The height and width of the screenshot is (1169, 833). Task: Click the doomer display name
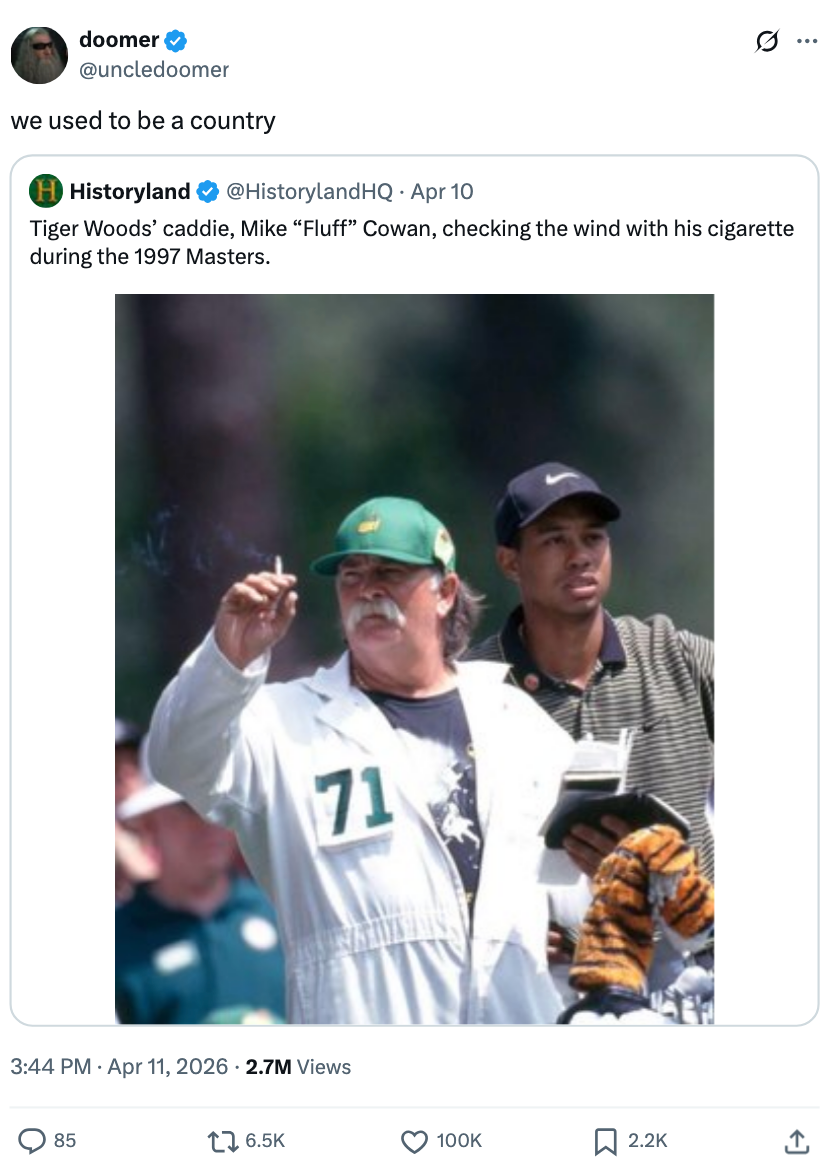(x=119, y=40)
